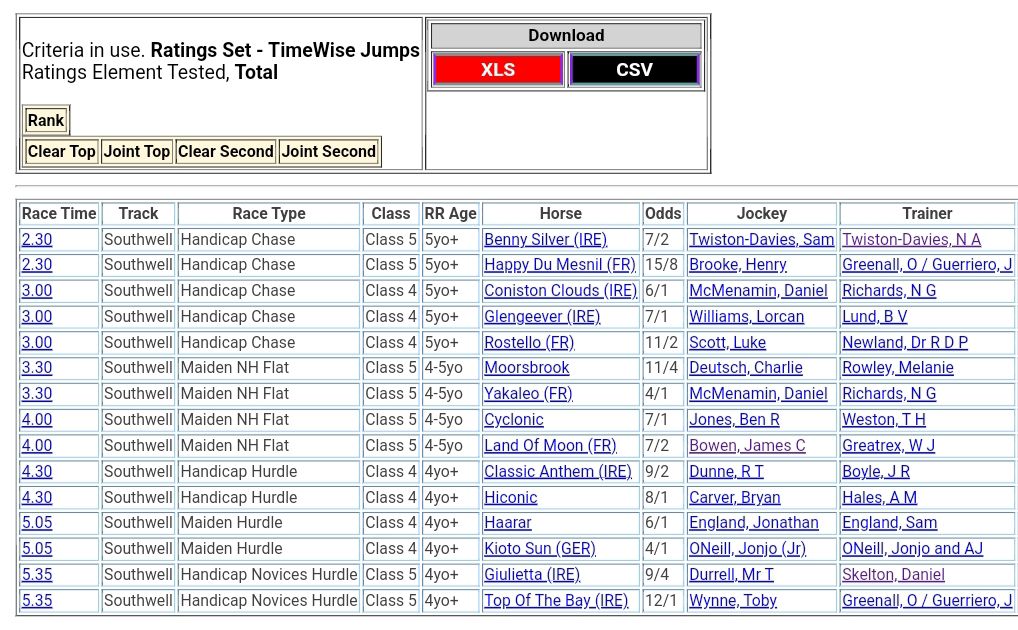Choose the Clear Second filter
This screenshot has width=1018, height=630.
coord(225,152)
